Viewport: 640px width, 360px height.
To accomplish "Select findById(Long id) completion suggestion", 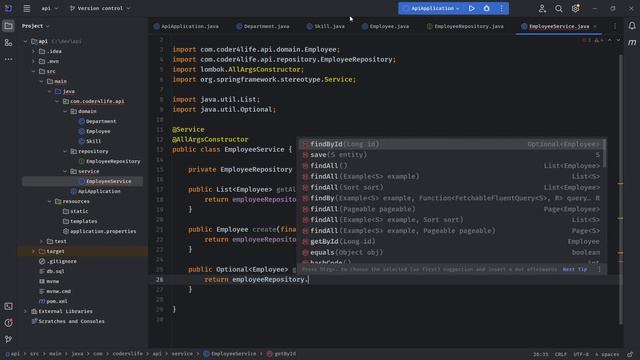I will [451, 144].
